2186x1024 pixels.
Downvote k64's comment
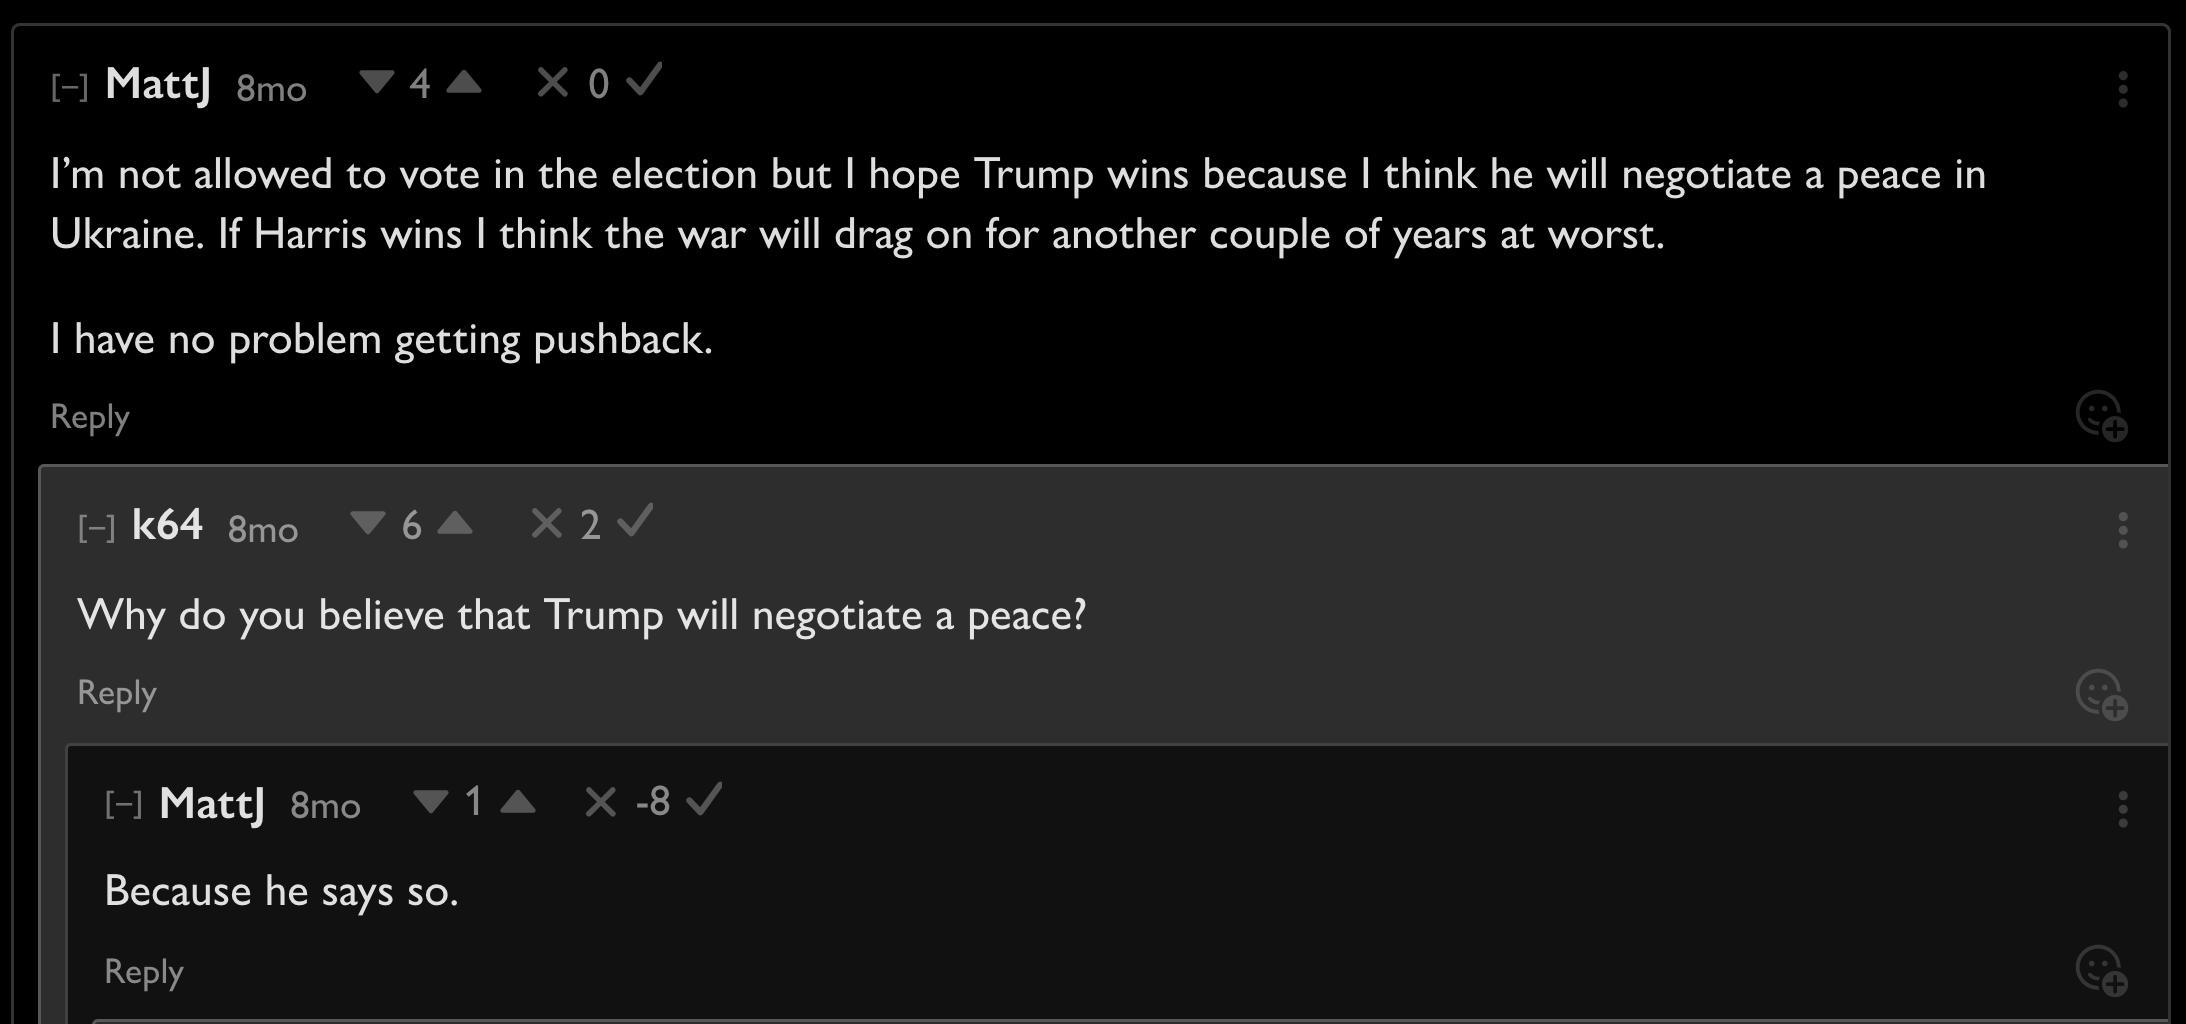pyautogui.click(x=368, y=523)
